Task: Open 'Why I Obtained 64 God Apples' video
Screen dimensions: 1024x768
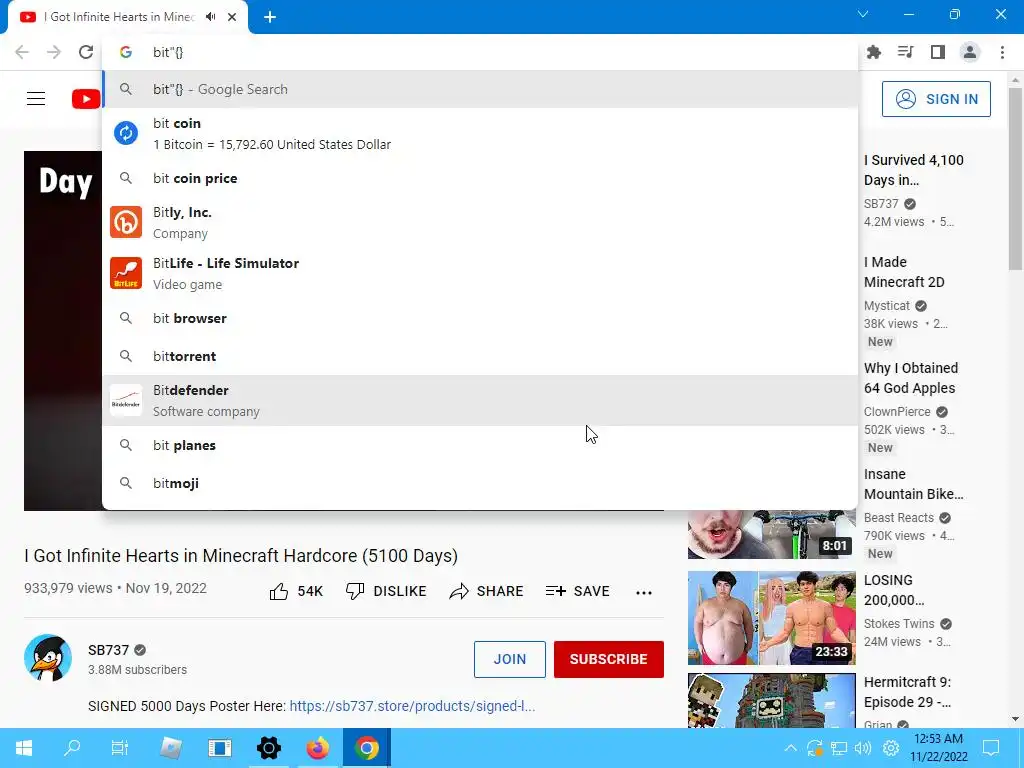Action: tap(911, 378)
